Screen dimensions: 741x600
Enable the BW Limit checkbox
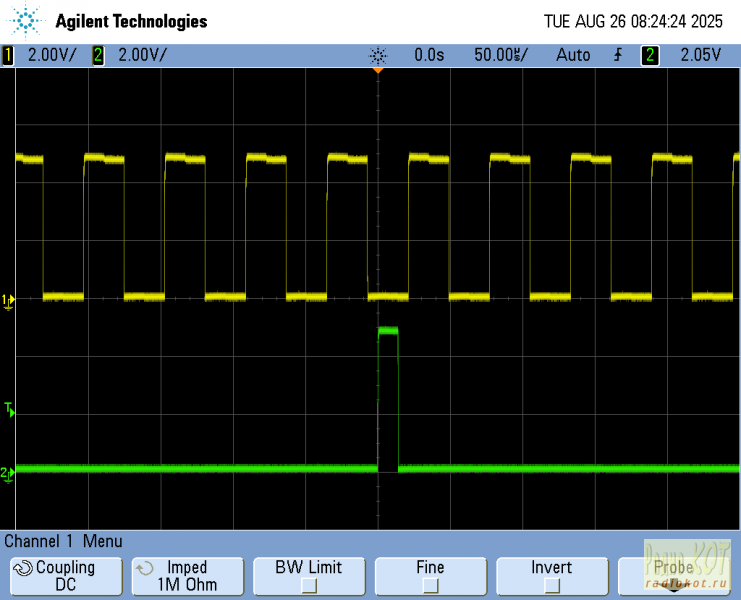pyautogui.click(x=309, y=585)
